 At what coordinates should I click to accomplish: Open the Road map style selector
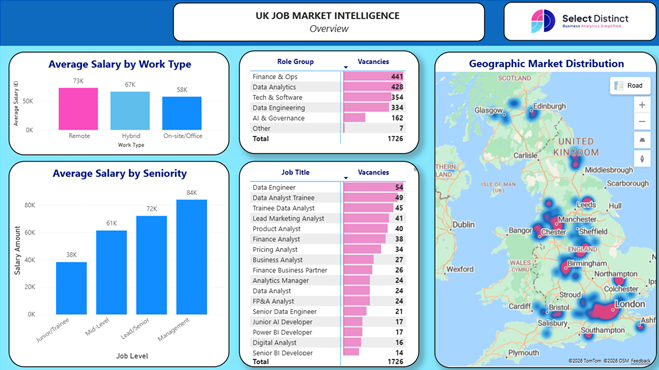point(630,86)
